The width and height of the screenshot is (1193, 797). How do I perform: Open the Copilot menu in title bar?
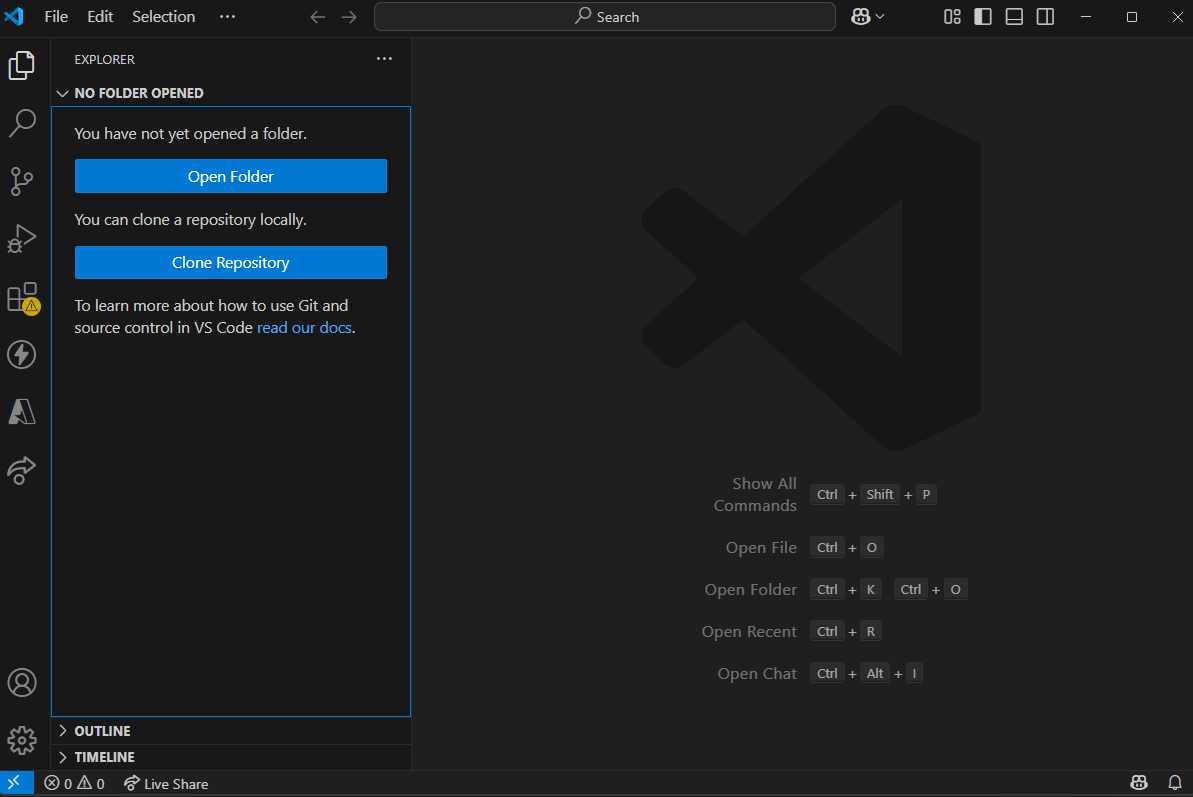click(867, 17)
